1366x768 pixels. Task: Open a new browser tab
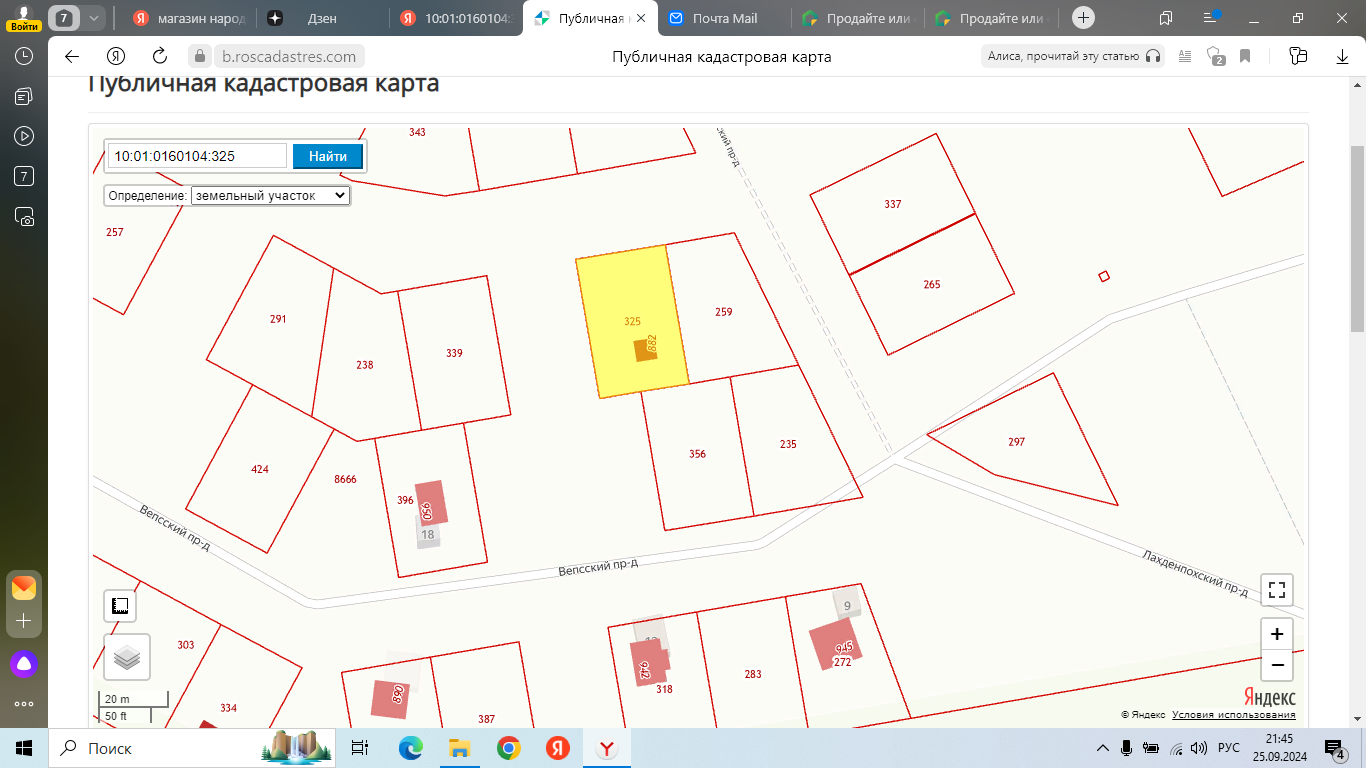click(x=1083, y=18)
